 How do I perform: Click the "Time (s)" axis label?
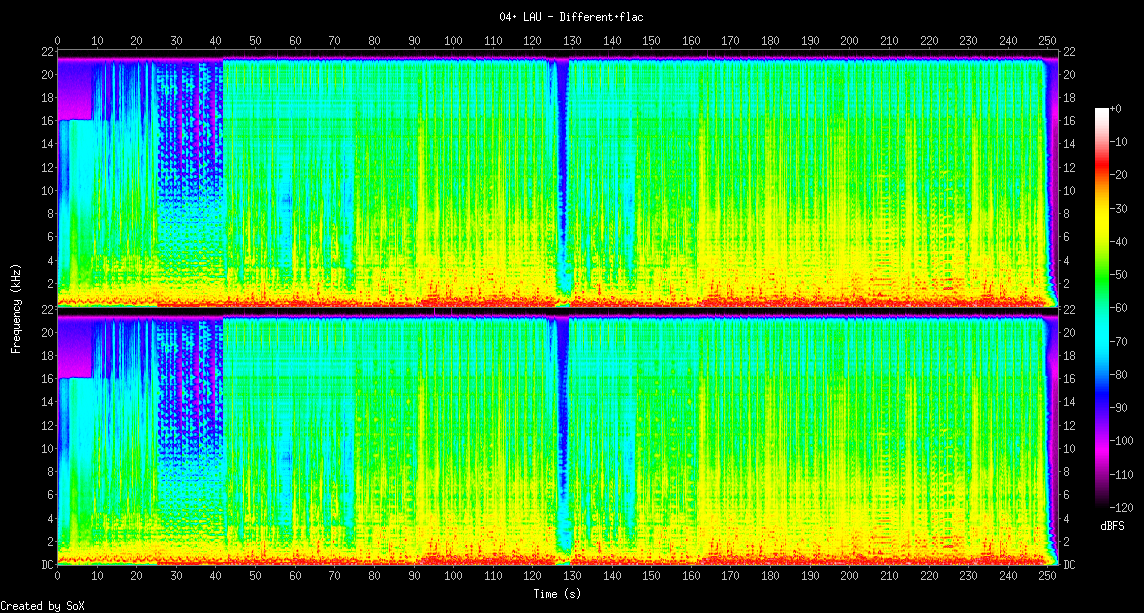tap(557, 594)
